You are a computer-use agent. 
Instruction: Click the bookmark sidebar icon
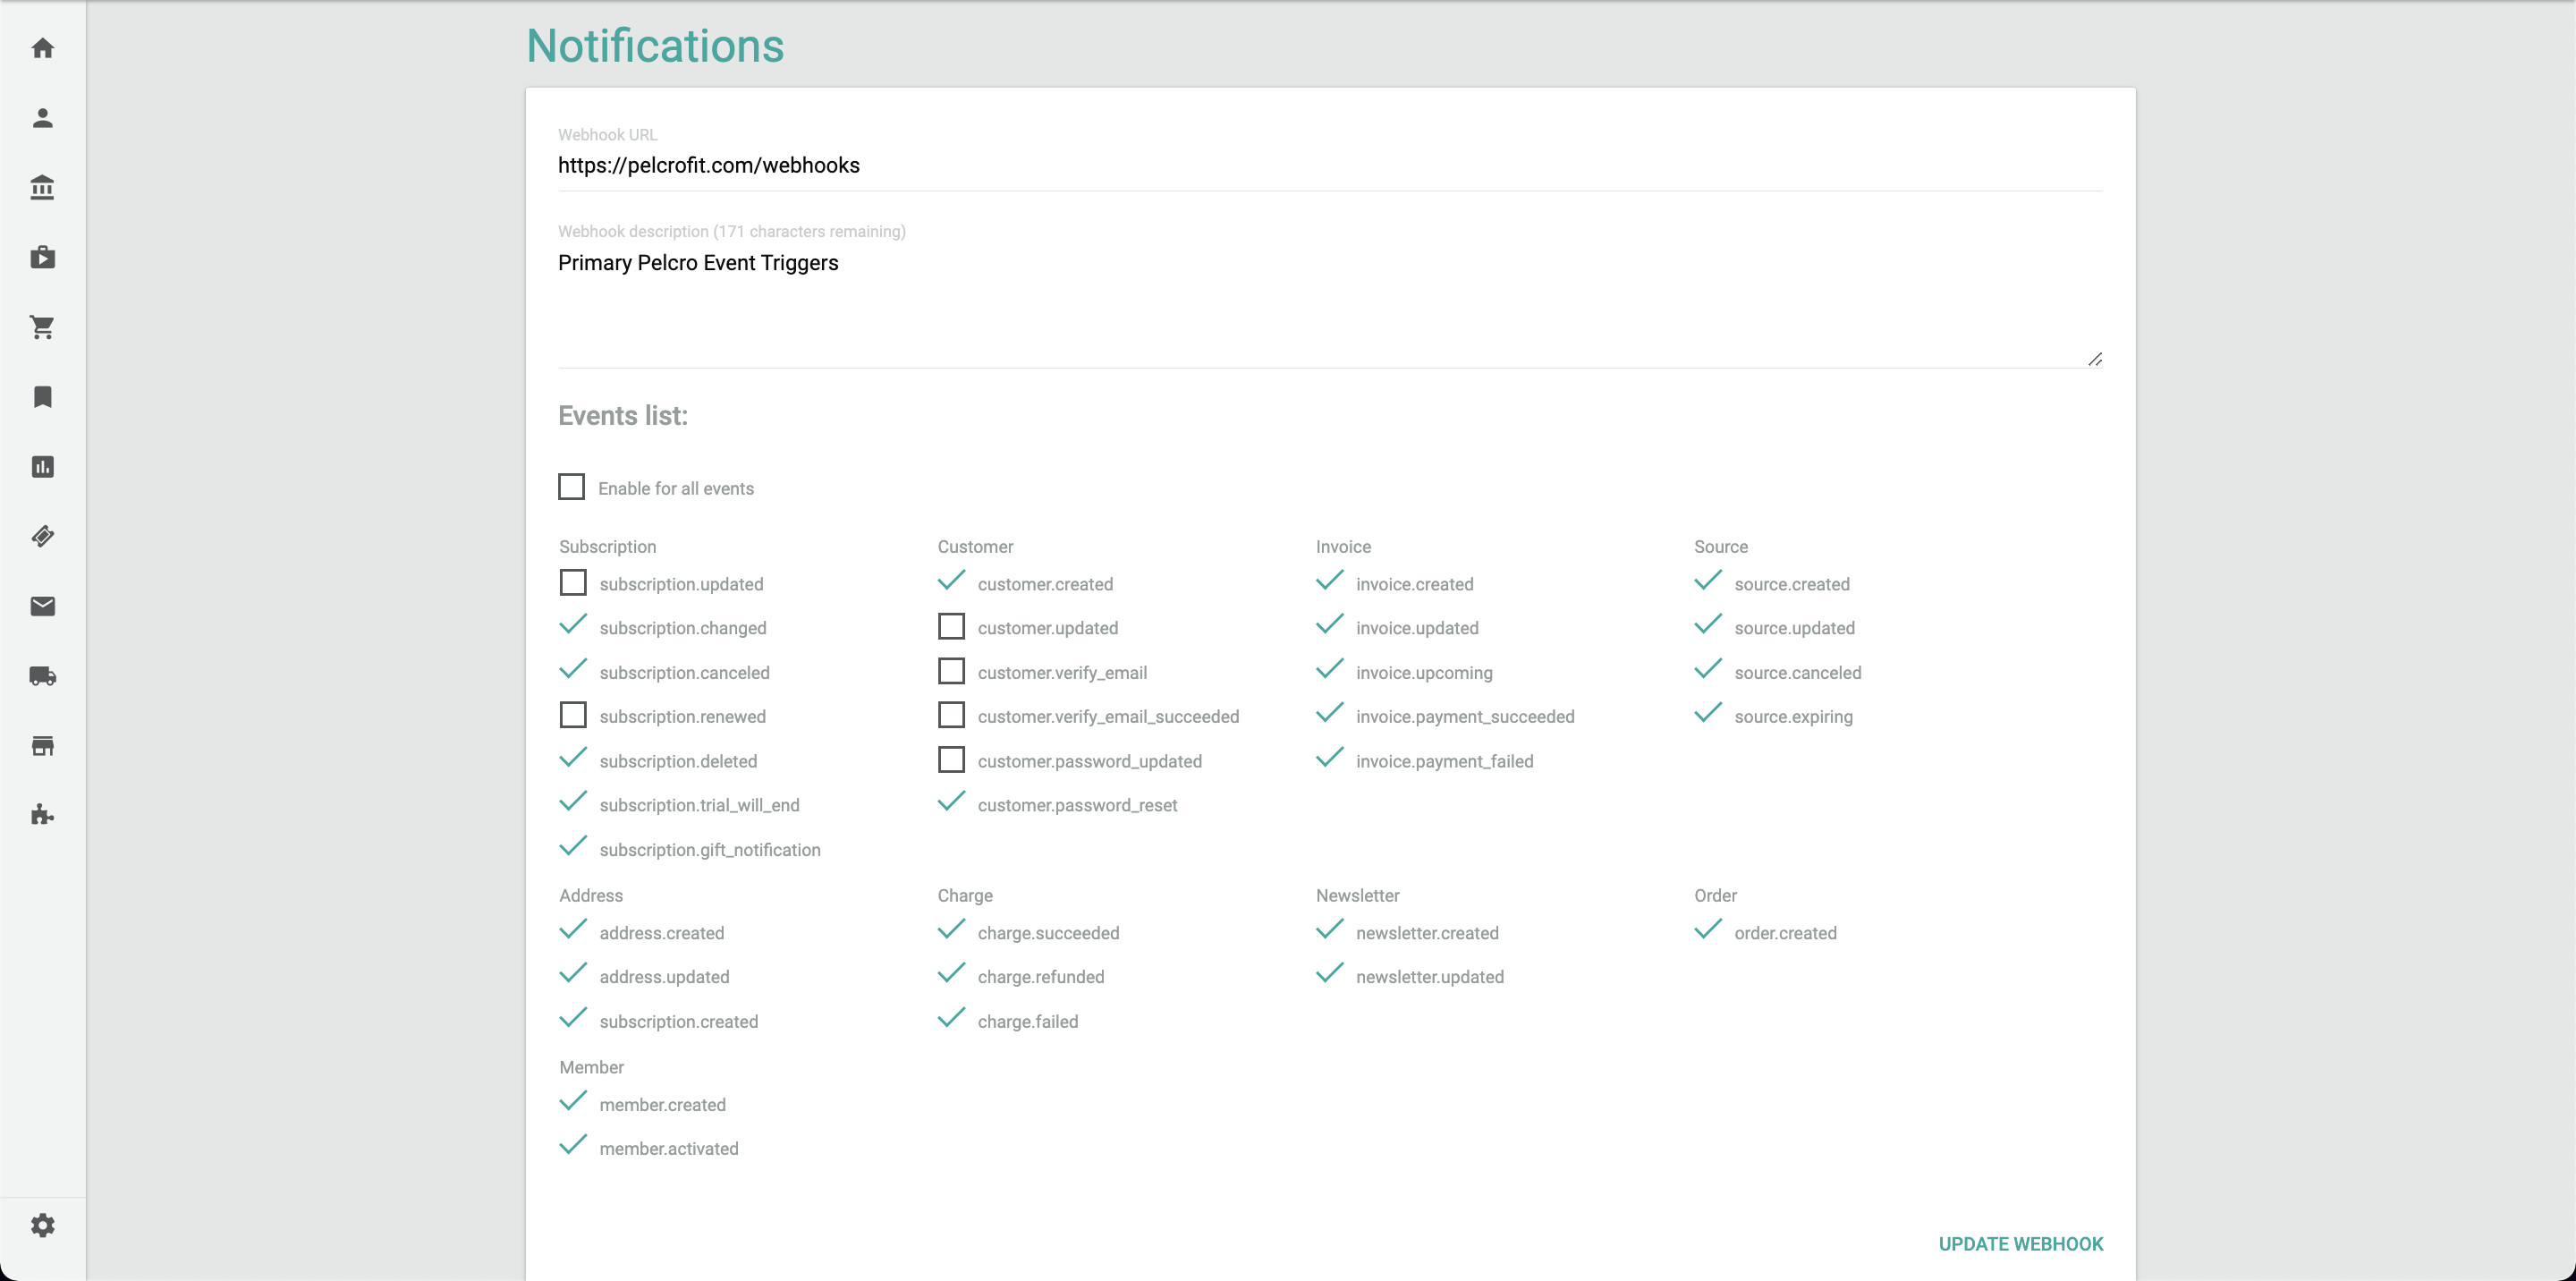tap(42, 397)
